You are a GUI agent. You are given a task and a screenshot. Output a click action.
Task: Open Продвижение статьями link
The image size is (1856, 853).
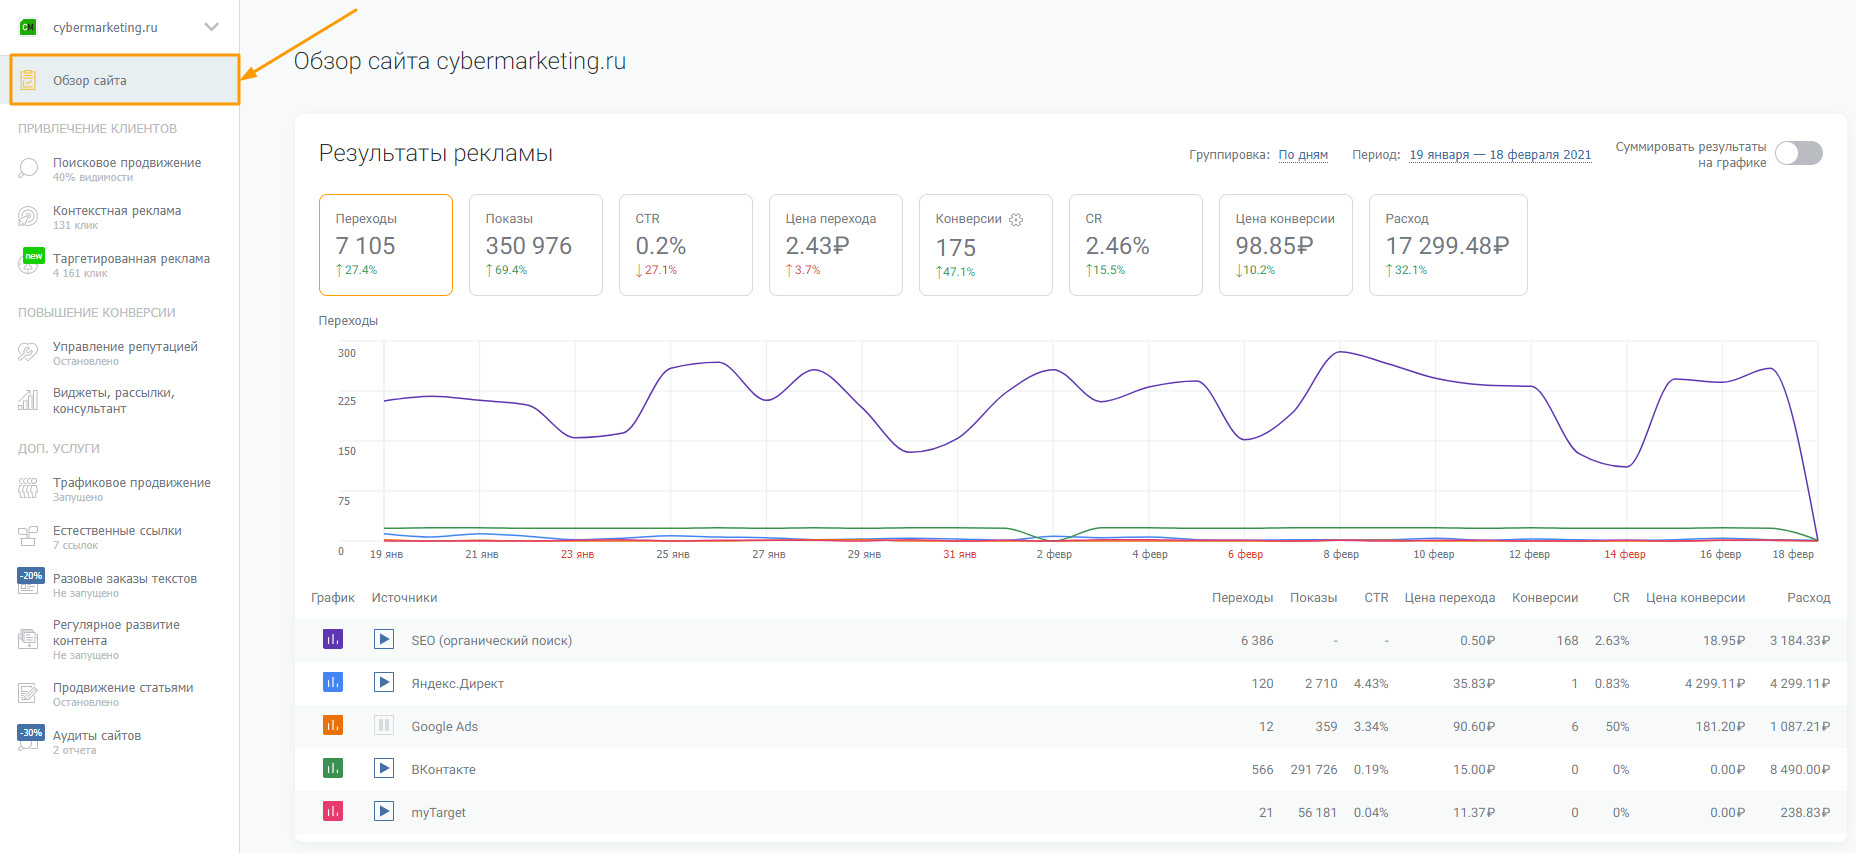tap(123, 688)
